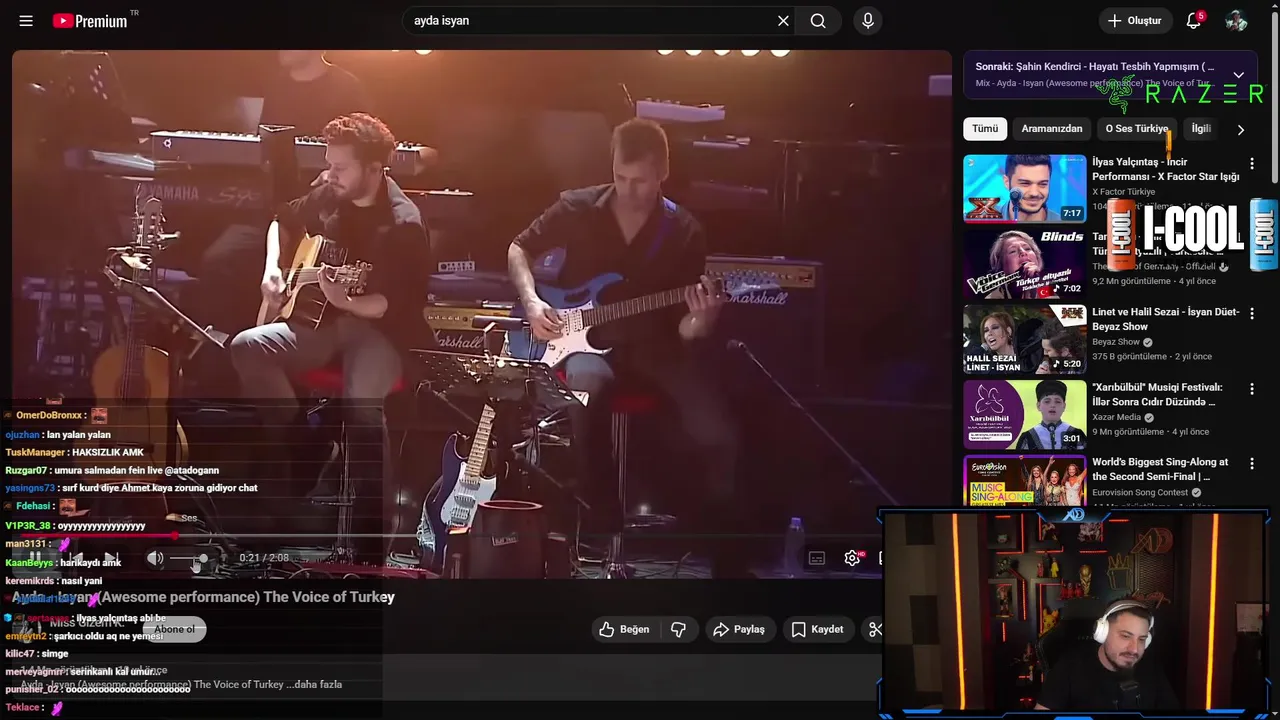Open the Xarıbülbül Musiqi Festivalı video title

[1157, 394]
